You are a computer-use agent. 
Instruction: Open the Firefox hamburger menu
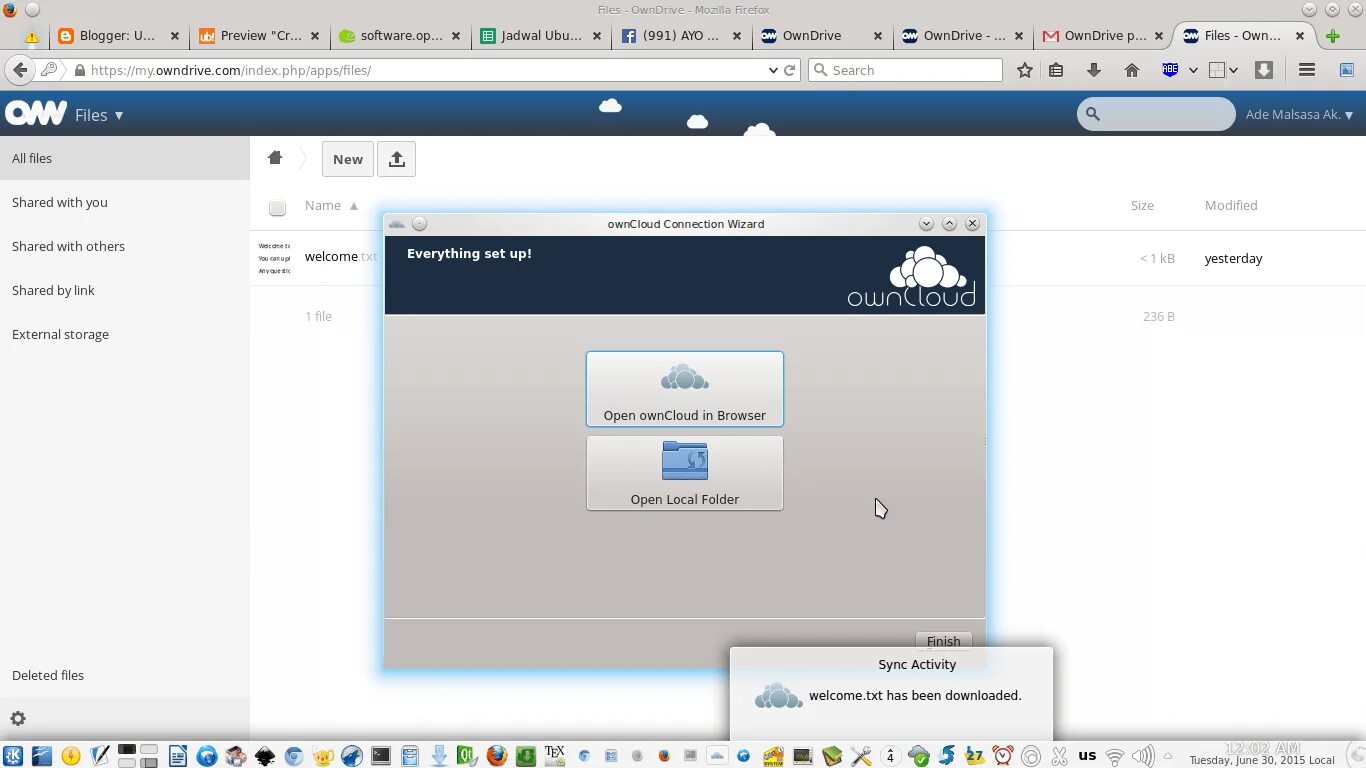(x=1307, y=70)
